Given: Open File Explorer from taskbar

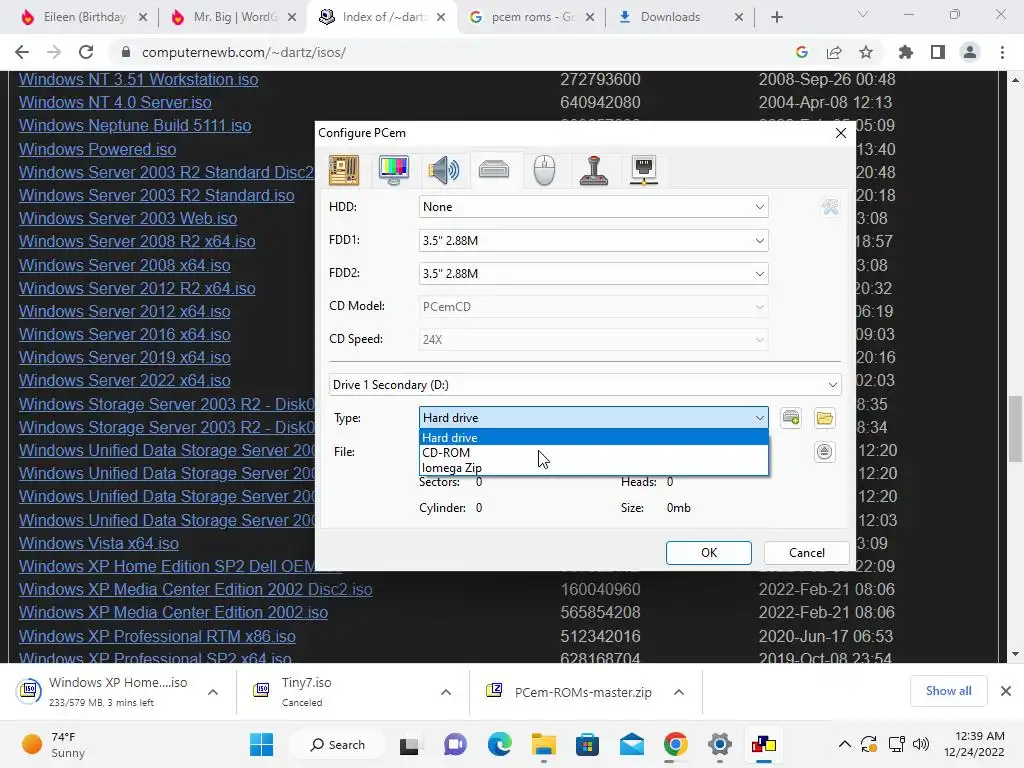Looking at the screenshot, I should [x=543, y=744].
